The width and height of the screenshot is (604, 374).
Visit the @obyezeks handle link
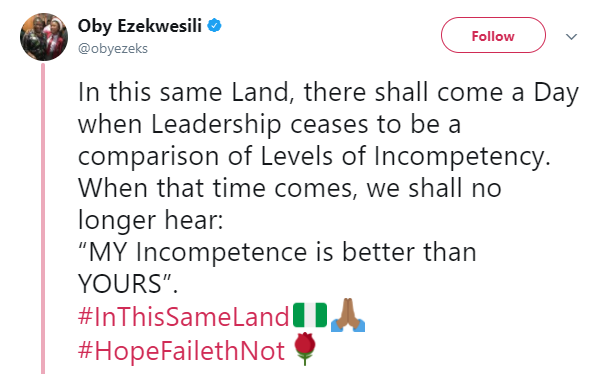pos(113,49)
